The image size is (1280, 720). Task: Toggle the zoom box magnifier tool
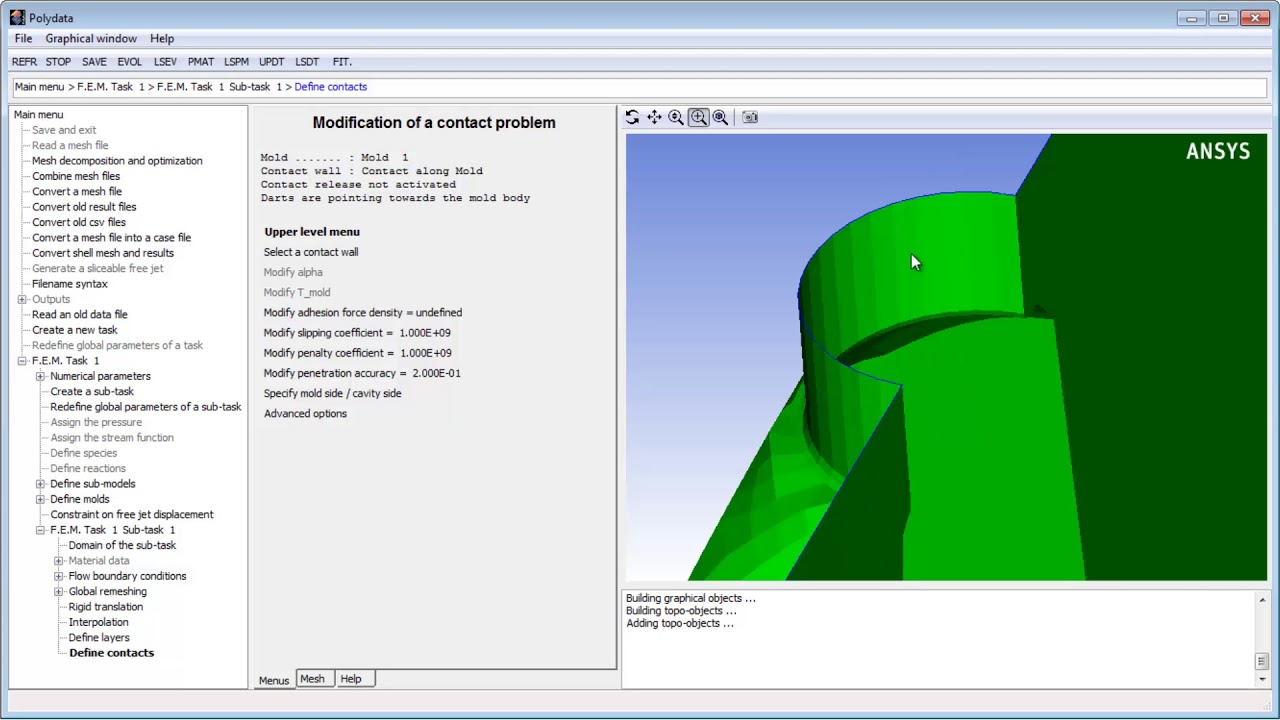[698, 117]
